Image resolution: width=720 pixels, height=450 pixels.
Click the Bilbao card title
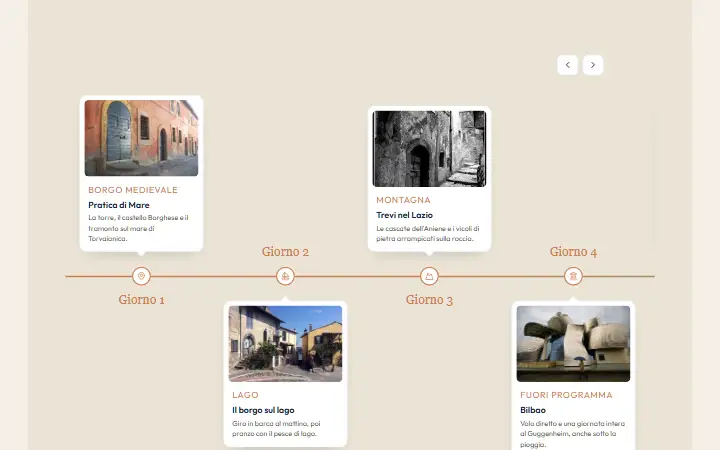click(533, 410)
